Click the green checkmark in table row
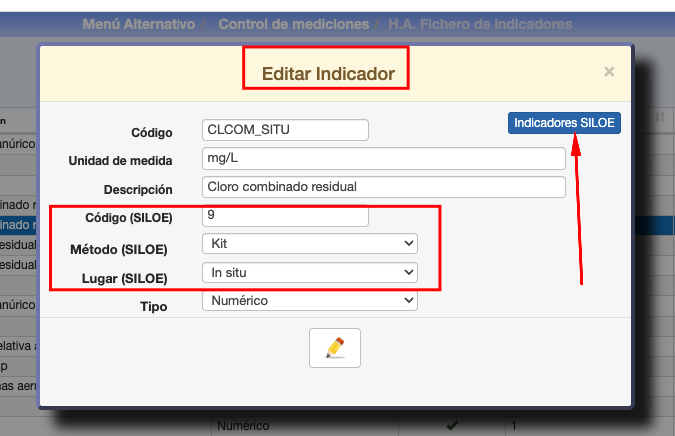675x436 pixels. click(x=451, y=426)
